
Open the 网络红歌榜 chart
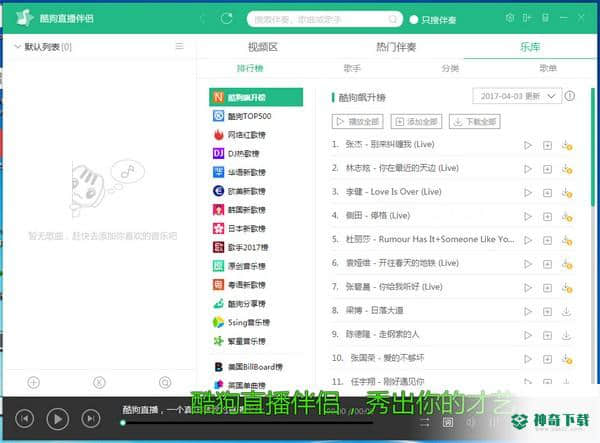[256, 135]
